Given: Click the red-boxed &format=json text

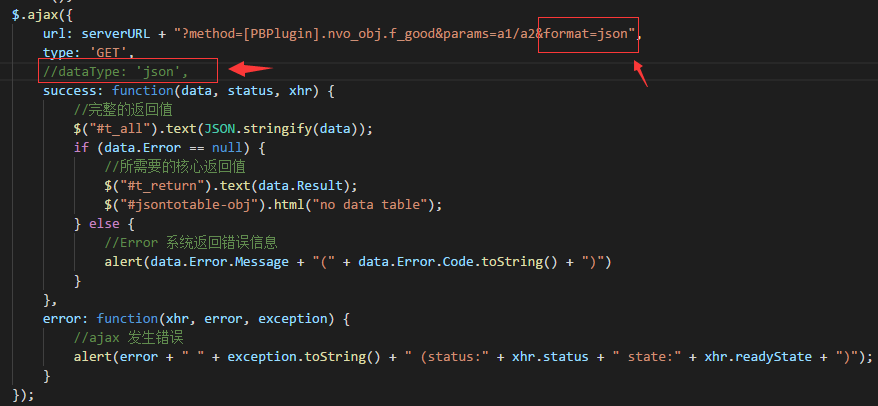Looking at the screenshot, I should pyautogui.click(x=587, y=34).
